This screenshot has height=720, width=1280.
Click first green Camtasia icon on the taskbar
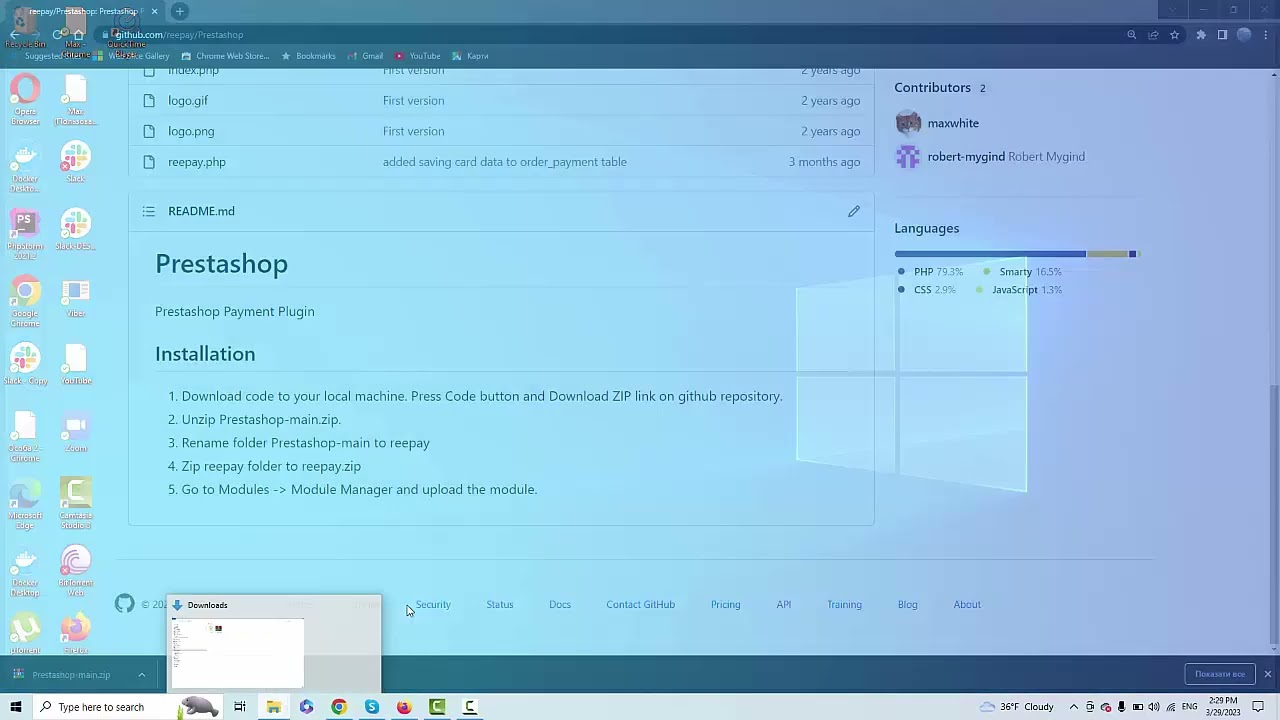click(437, 707)
